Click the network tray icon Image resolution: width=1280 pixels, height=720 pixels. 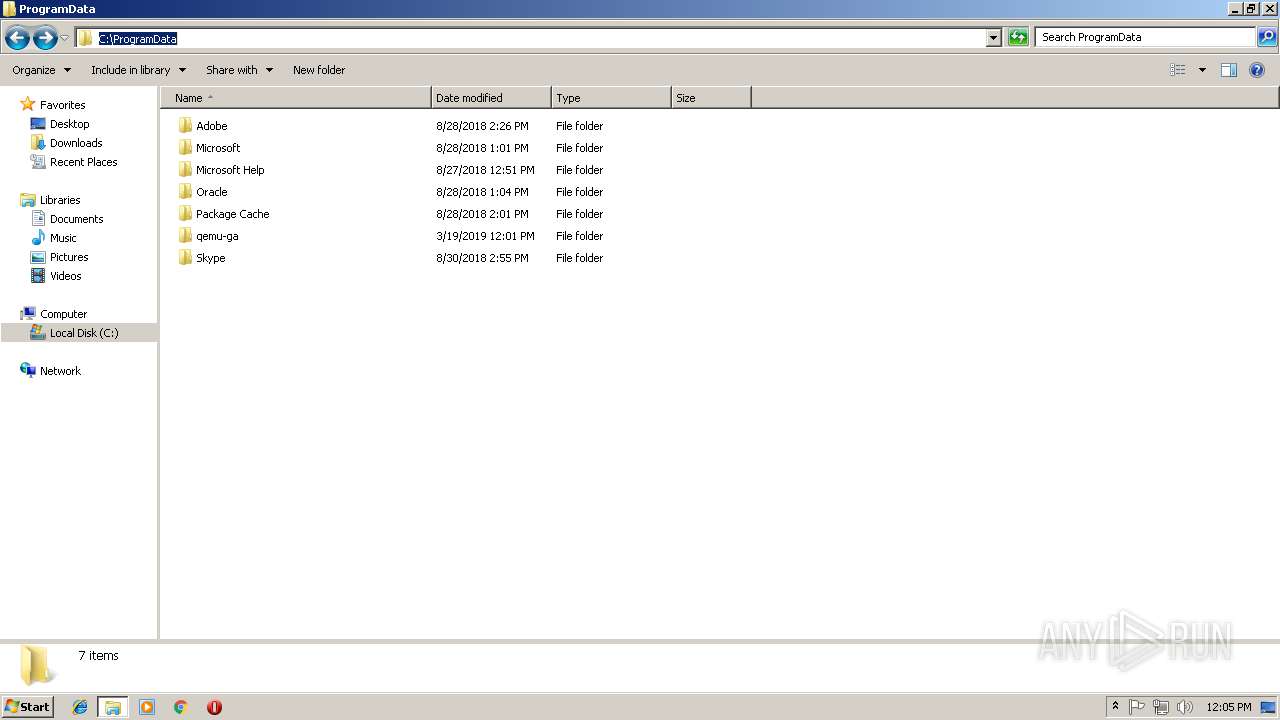click(1161, 707)
